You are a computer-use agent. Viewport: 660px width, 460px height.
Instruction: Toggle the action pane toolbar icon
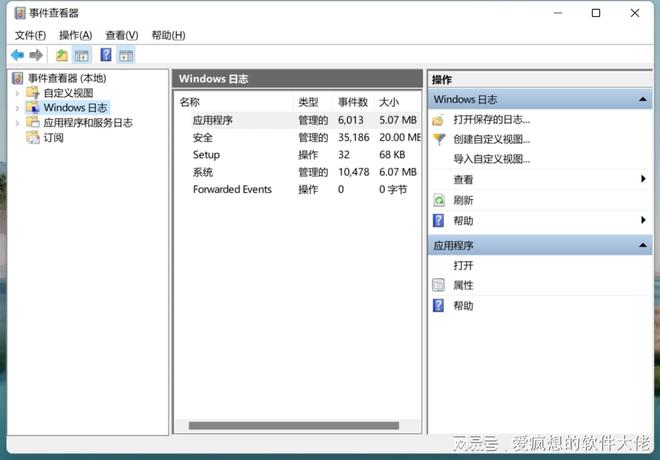126,55
